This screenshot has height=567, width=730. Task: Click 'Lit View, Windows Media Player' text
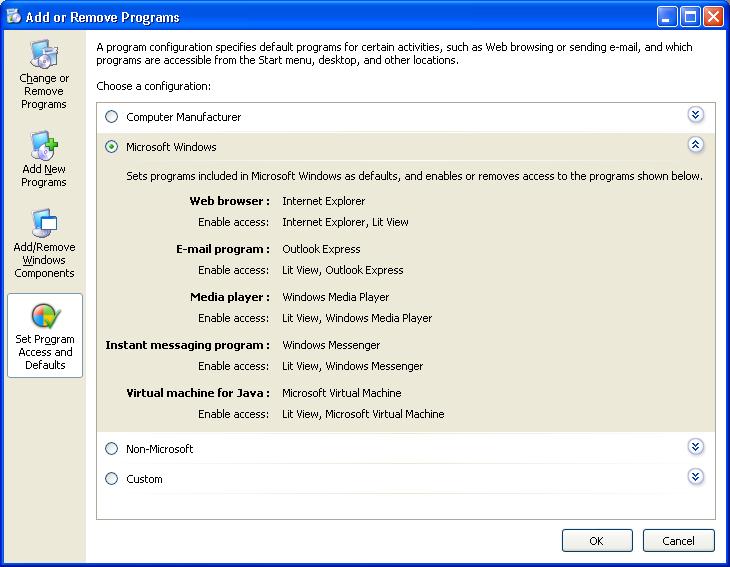pyautogui.click(x=357, y=318)
